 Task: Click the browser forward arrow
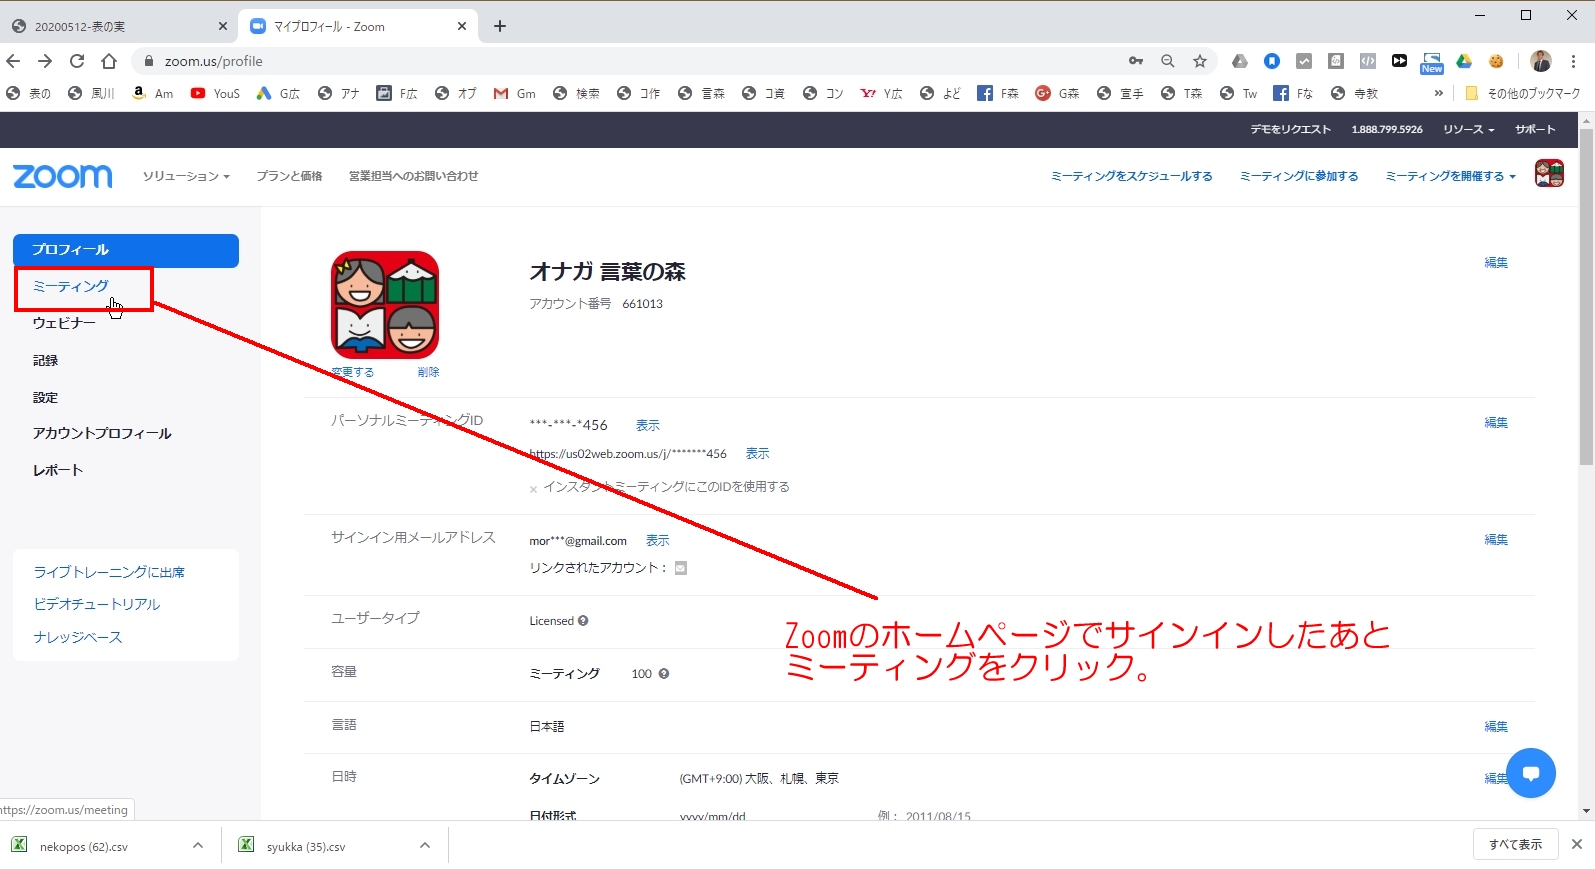tap(45, 61)
